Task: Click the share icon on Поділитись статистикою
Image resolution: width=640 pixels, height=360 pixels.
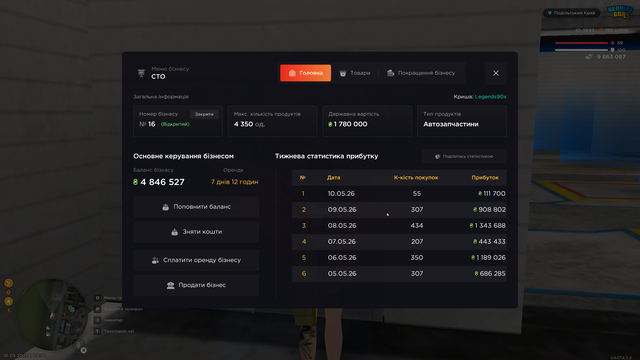Action: [437, 156]
